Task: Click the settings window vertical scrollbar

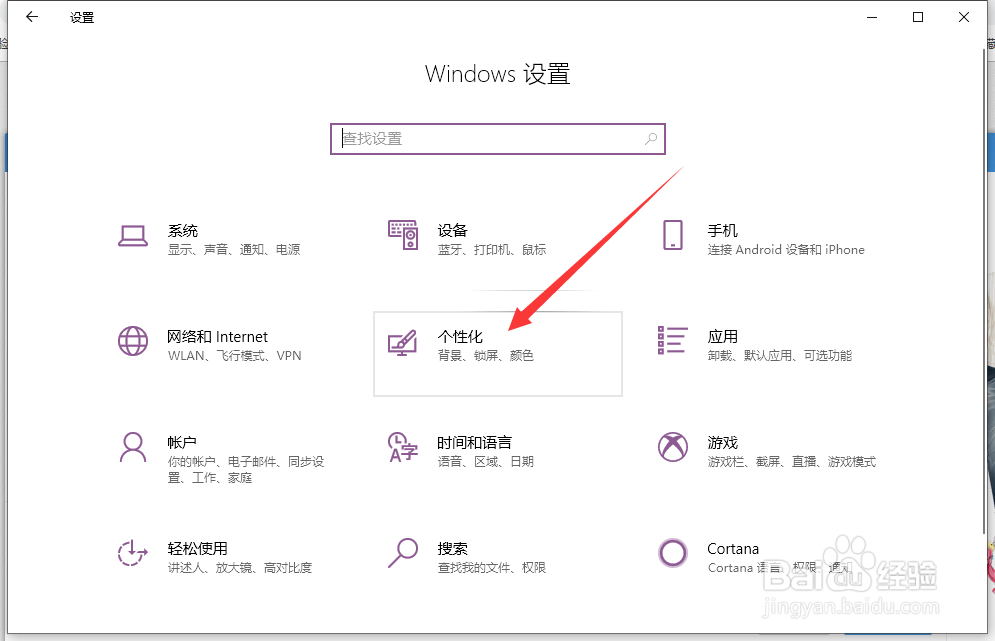Action: pyautogui.click(x=982, y=292)
